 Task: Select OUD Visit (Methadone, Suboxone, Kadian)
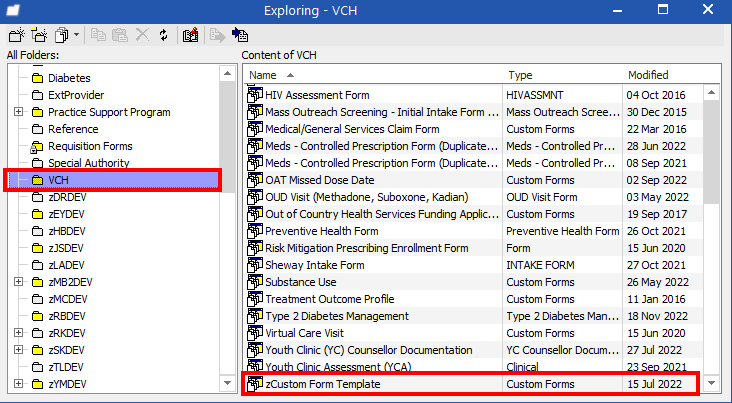click(x=474, y=197)
